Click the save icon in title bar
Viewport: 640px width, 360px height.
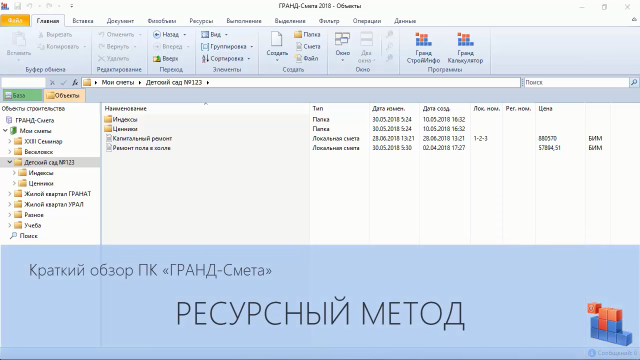click(18, 6)
